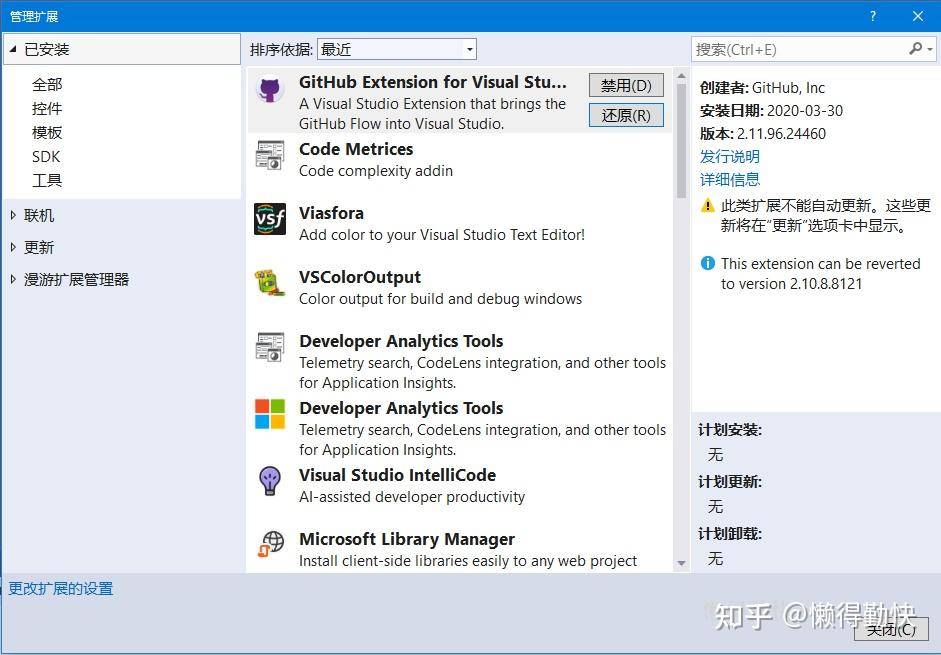Select GitHub Extension for Visual Studio entry

[x=459, y=100]
